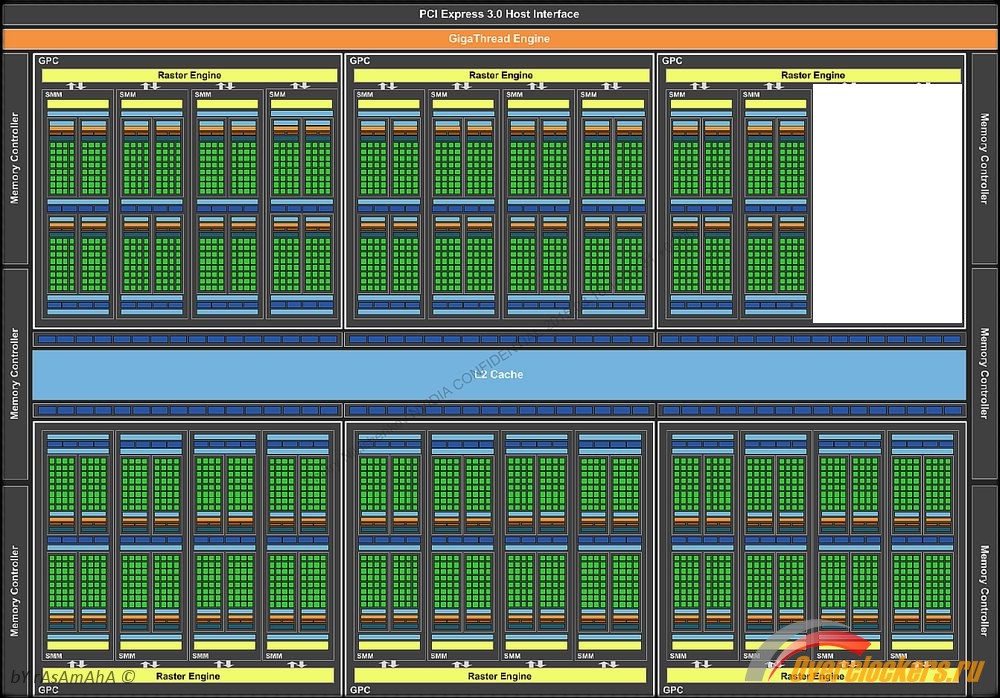
Task: Select the GPC label of the top-center cluster
Action: pyautogui.click(x=360, y=61)
